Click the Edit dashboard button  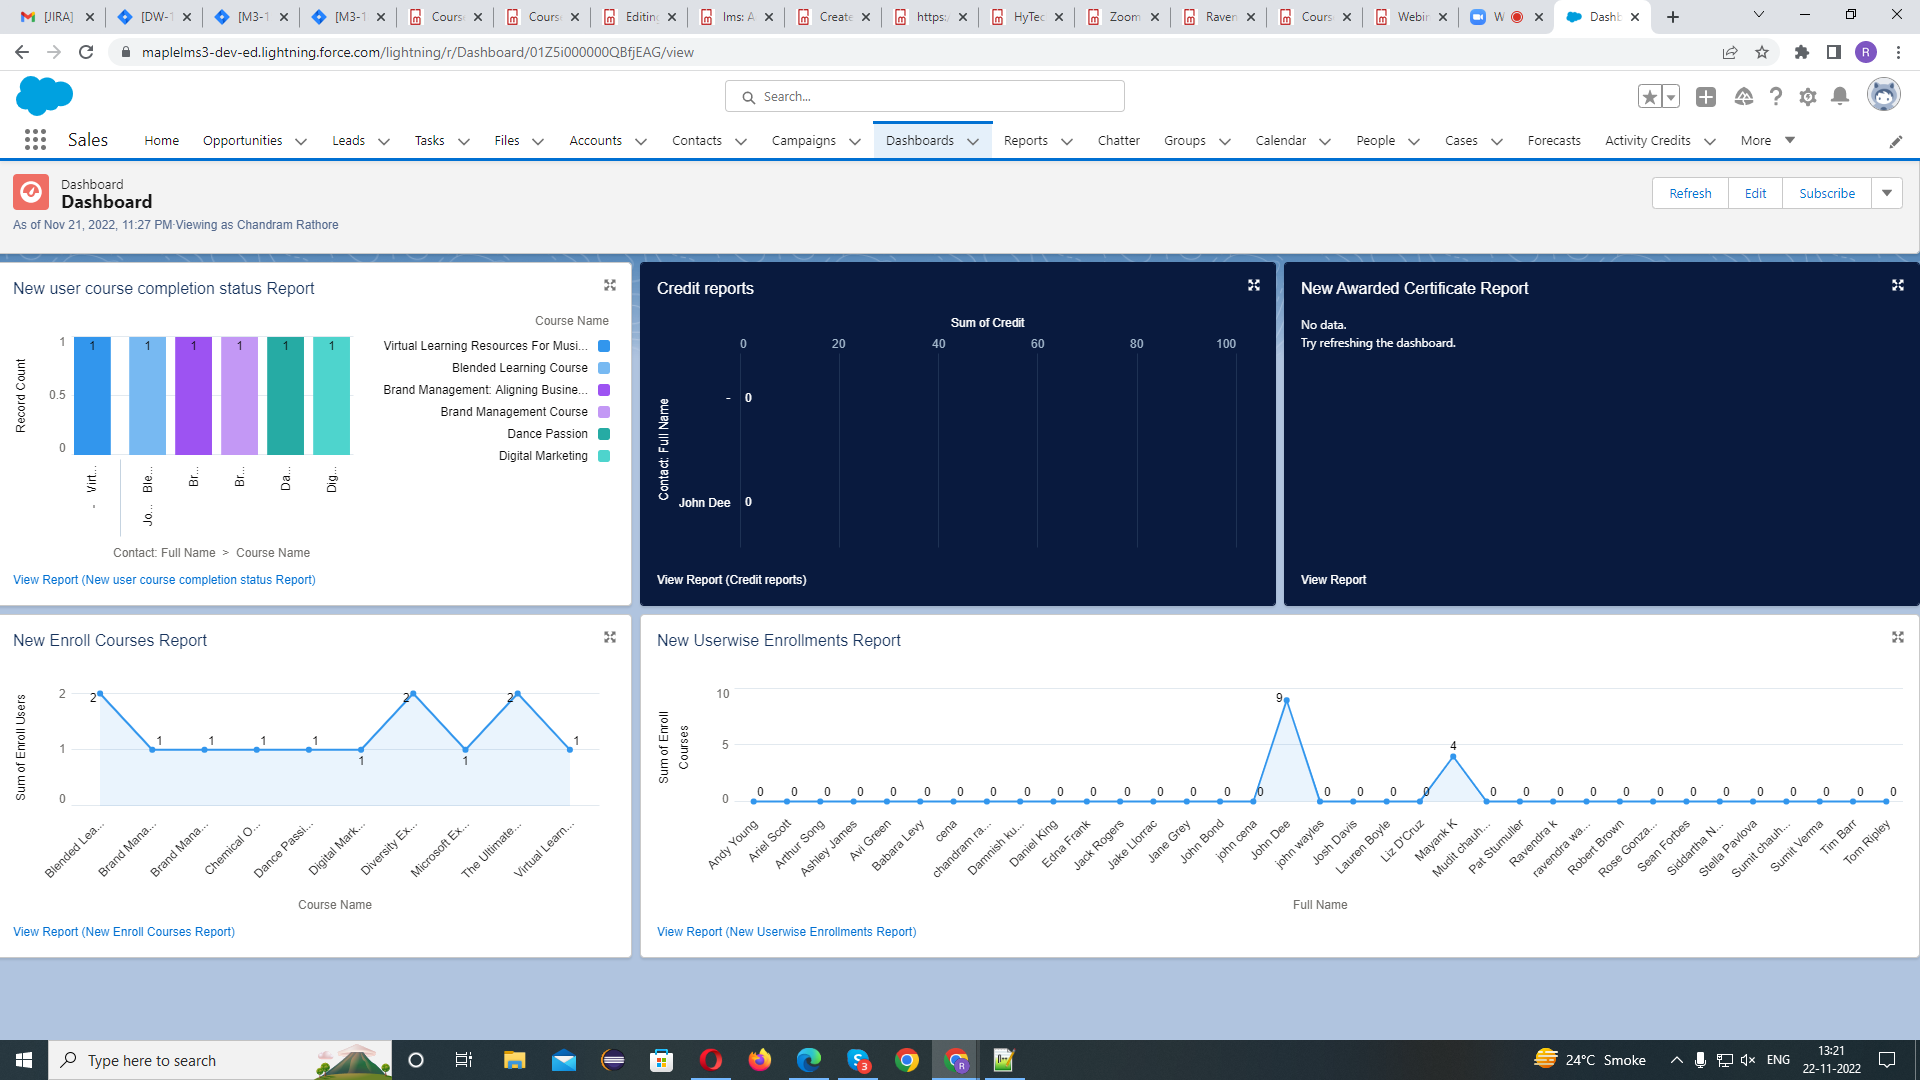coord(1755,193)
